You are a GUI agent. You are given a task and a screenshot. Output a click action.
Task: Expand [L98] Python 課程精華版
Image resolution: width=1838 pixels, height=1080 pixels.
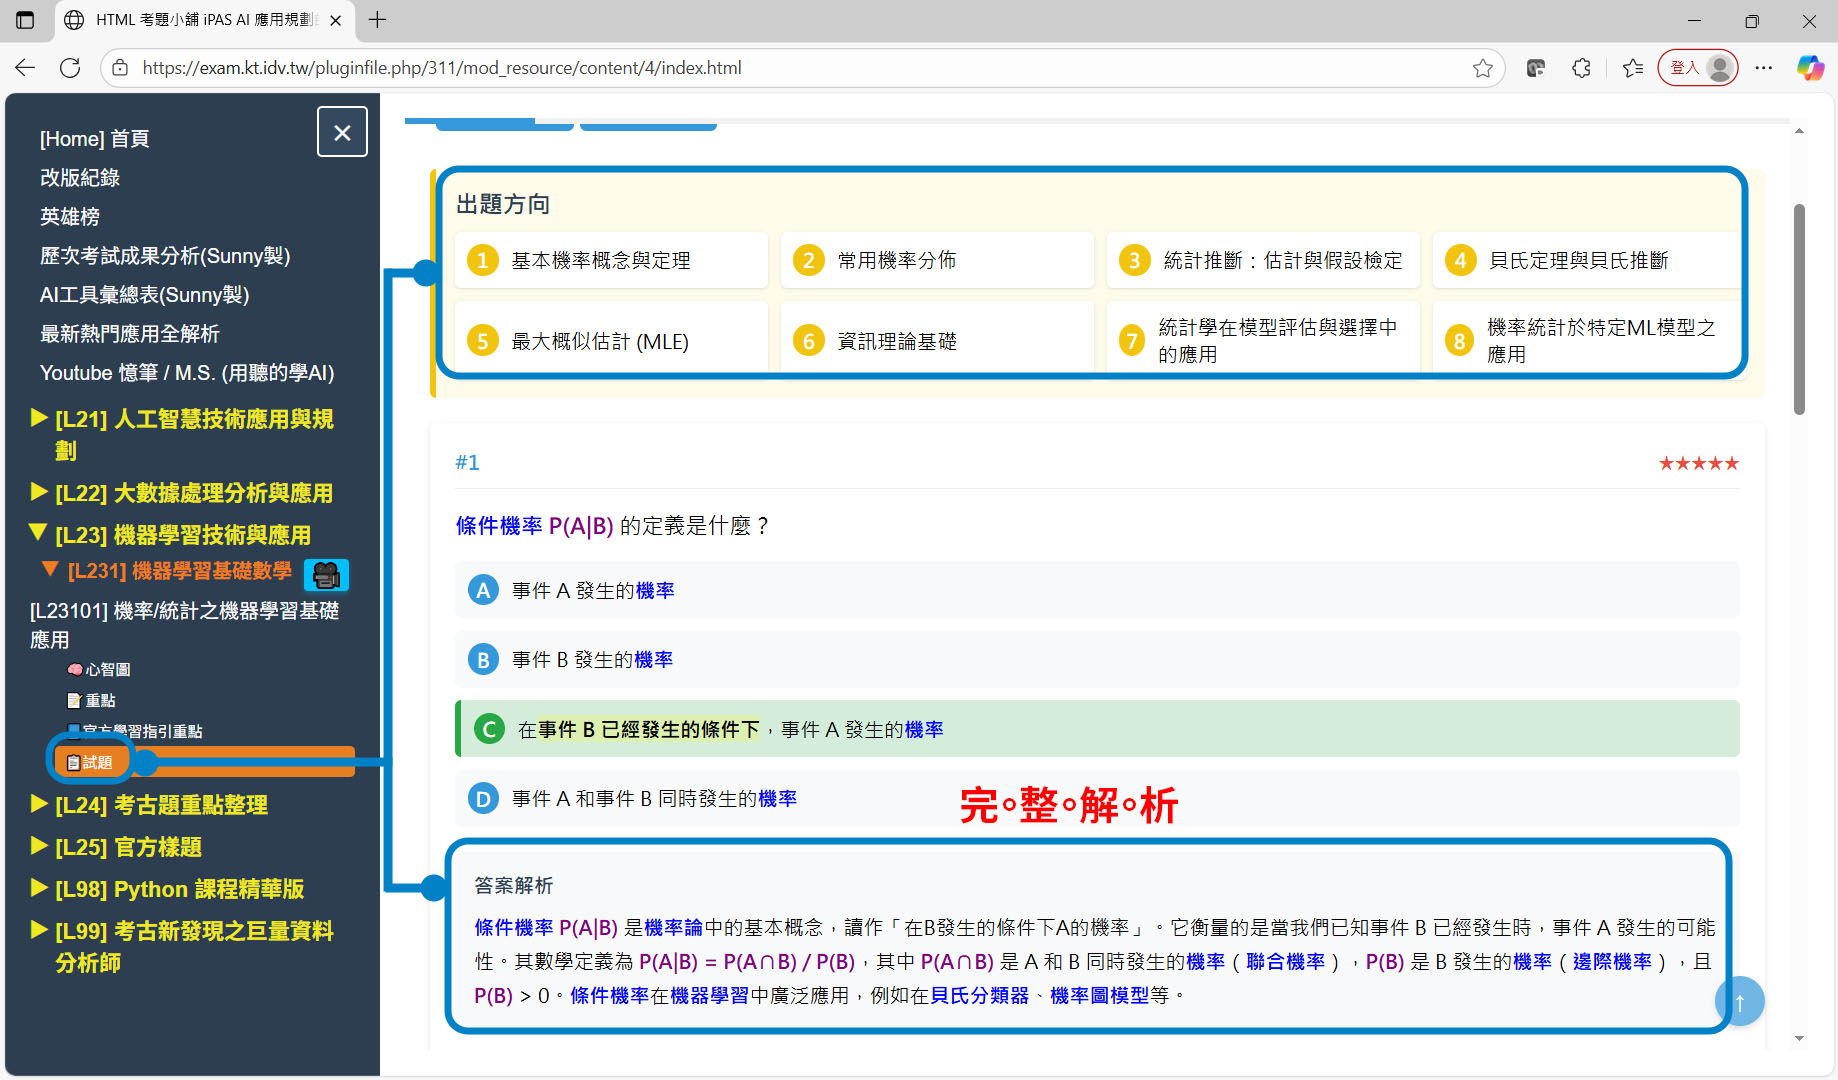point(38,888)
